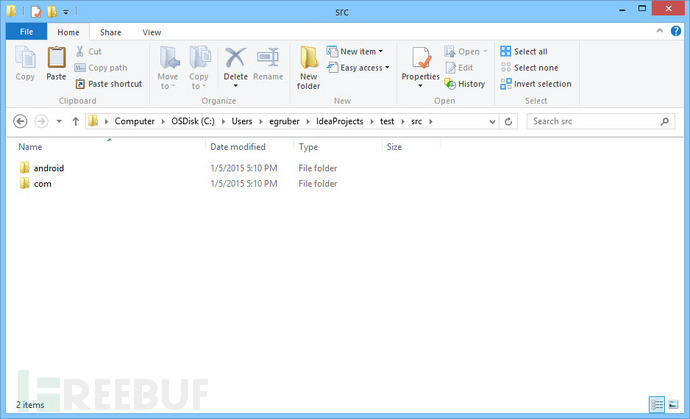The width and height of the screenshot is (690, 419).
Task: Sort by the Type column header
Action: [338, 147]
